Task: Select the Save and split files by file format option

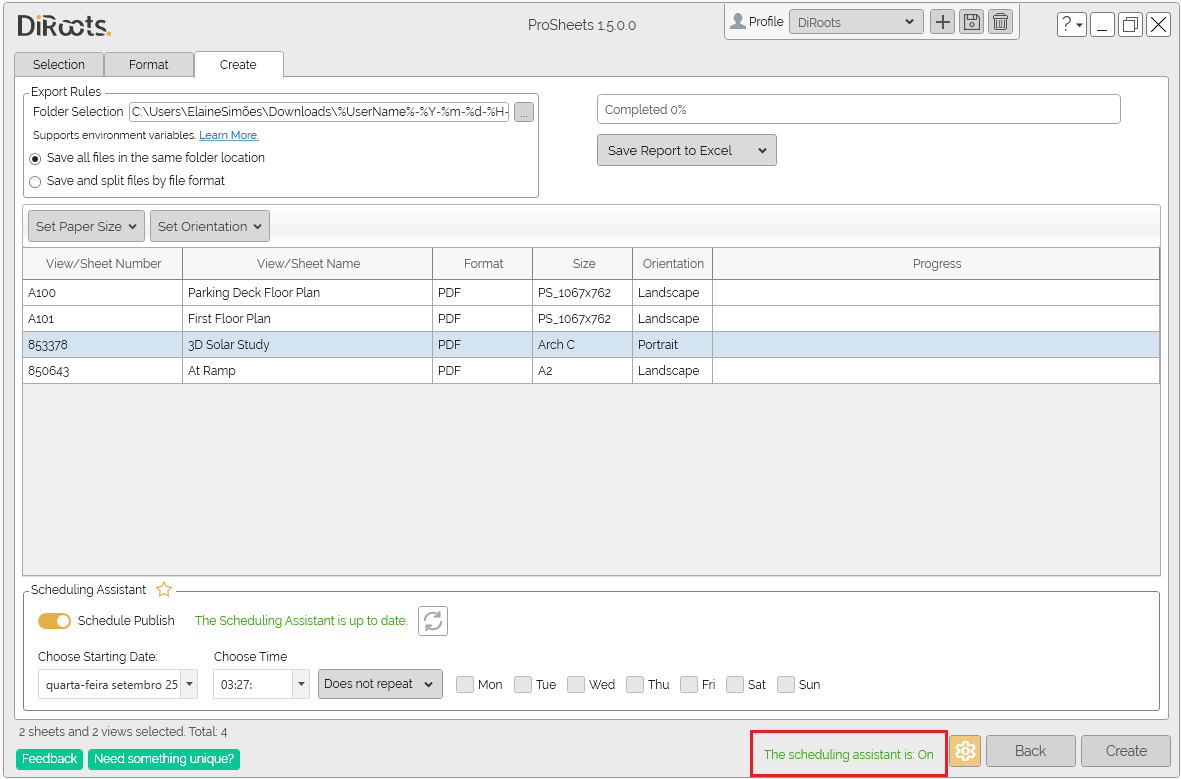Action: tap(35, 180)
